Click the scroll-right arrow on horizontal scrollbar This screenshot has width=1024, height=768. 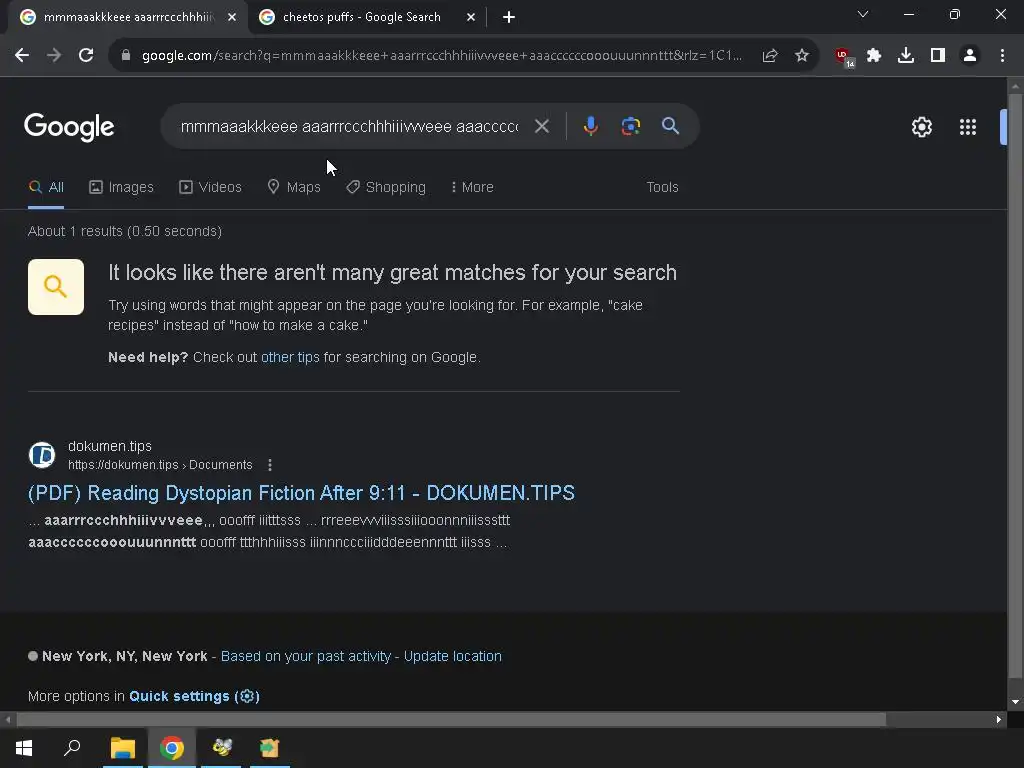tap(999, 720)
